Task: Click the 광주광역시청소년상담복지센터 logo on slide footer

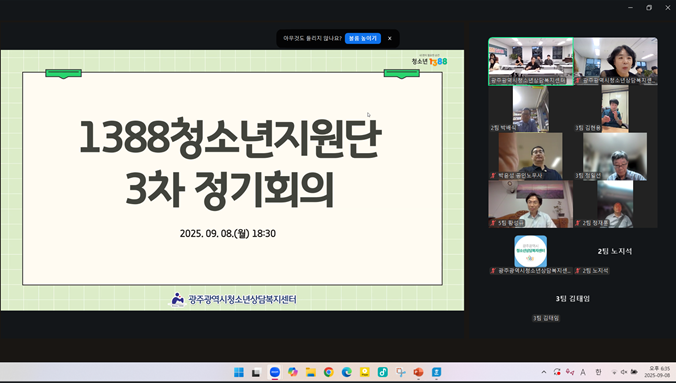Action: 233,299
